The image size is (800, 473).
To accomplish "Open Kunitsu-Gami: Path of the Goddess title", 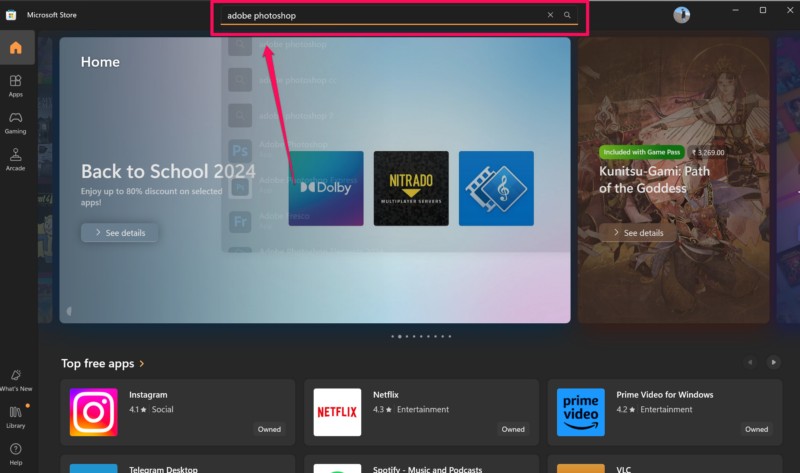I will (x=654, y=180).
